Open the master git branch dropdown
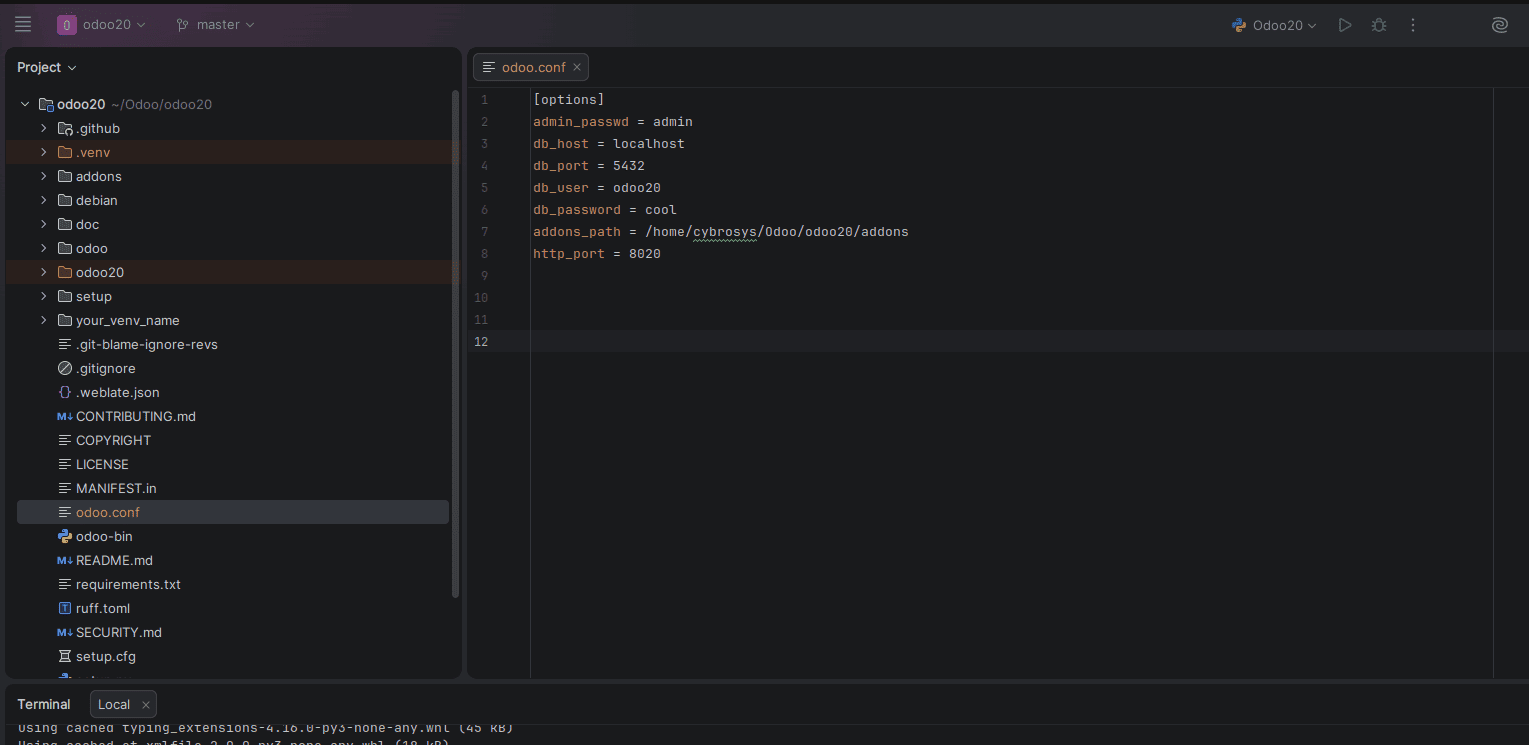This screenshot has width=1529, height=745. (x=215, y=24)
